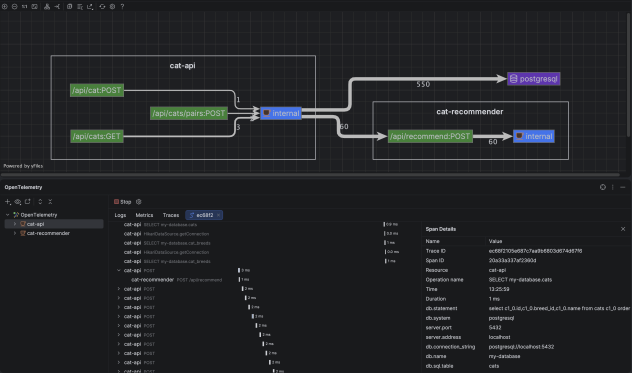Reset diagram to actual size 1:1

point(25,6)
